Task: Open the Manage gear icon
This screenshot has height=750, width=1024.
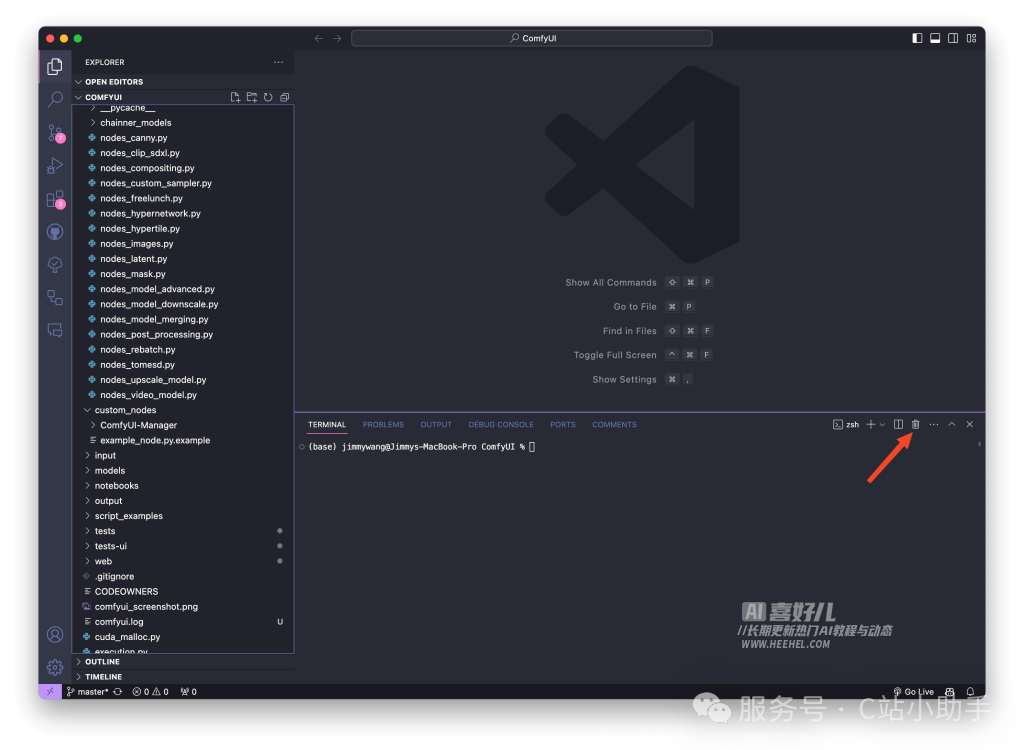Action: [x=55, y=667]
